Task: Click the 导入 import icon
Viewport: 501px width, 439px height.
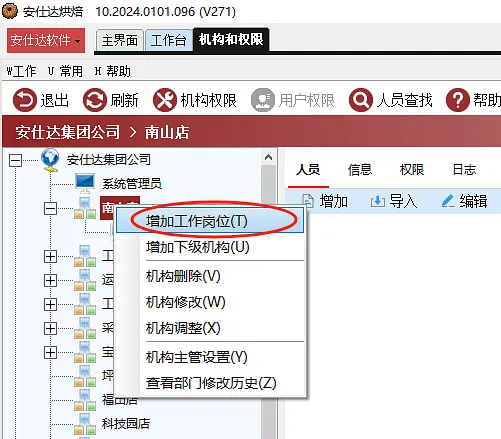Action: 378,201
